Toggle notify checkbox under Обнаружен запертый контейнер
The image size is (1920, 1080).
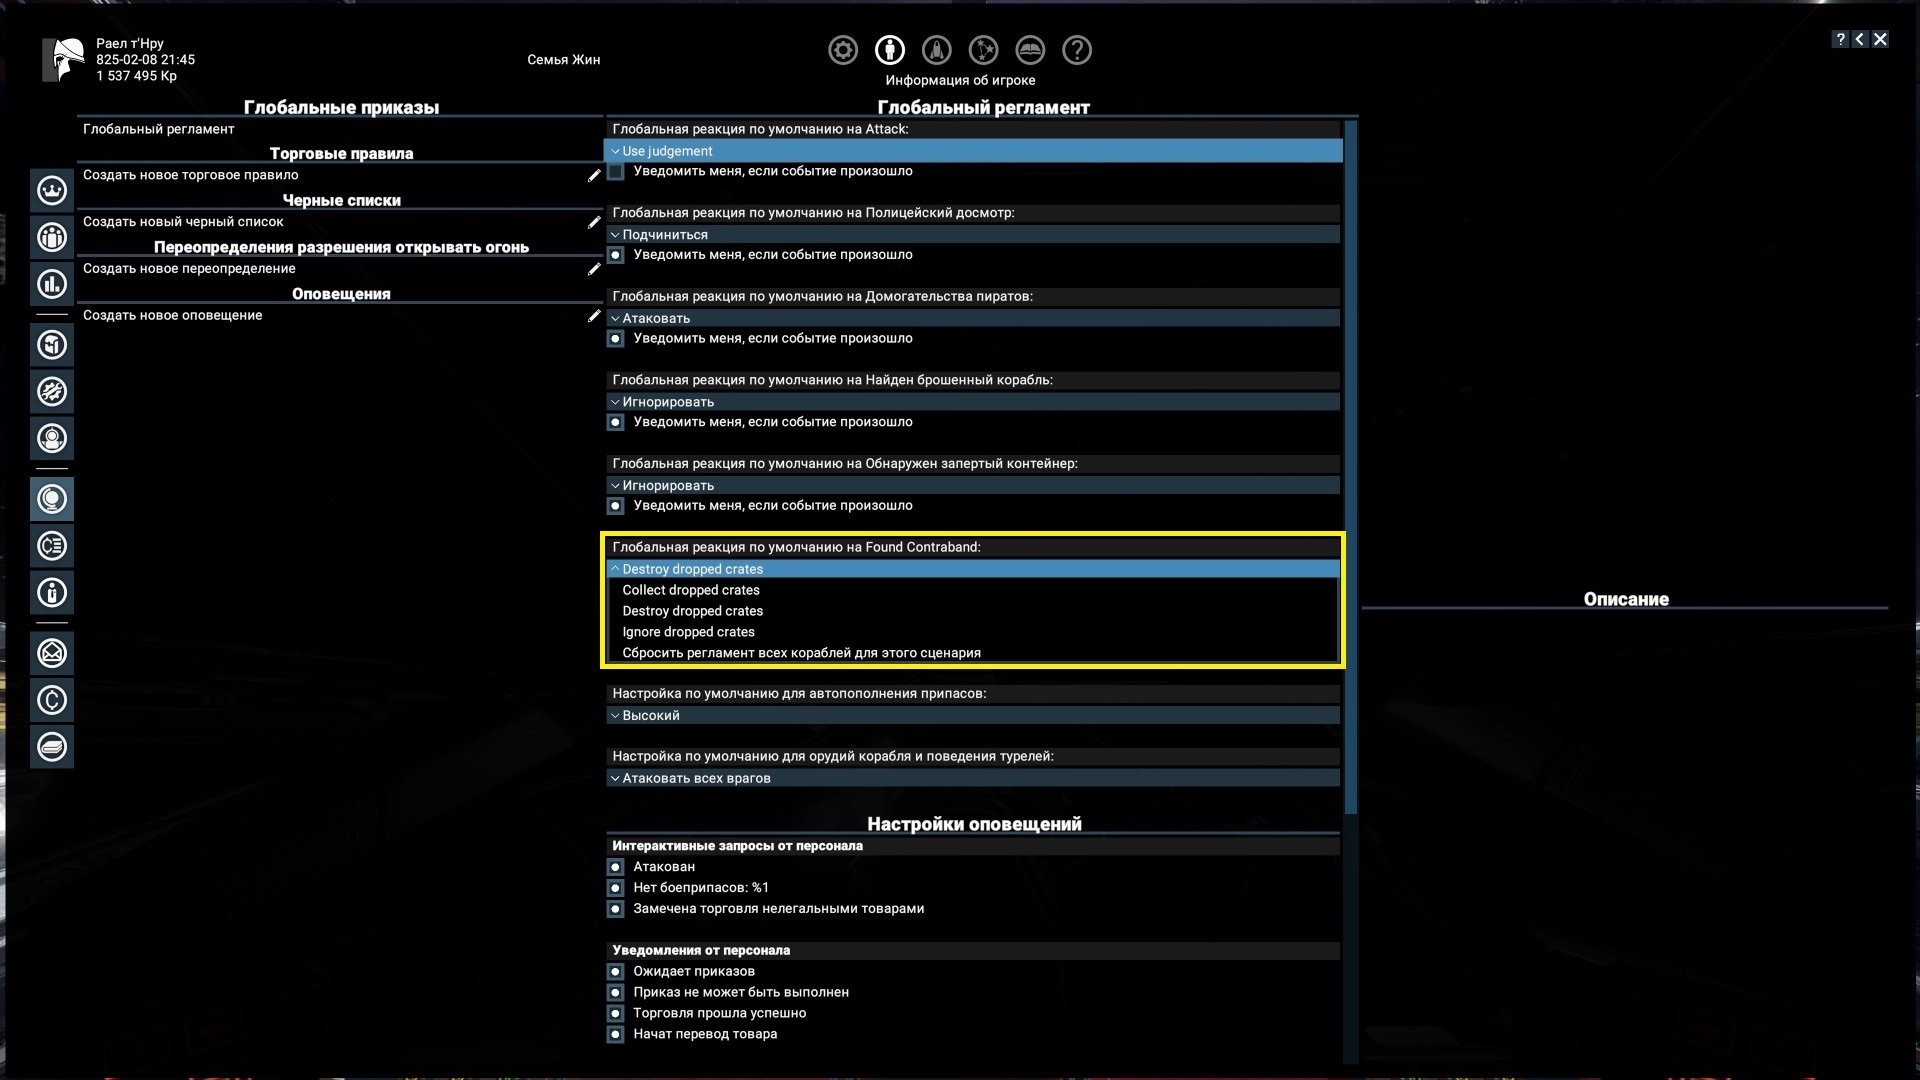click(x=616, y=506)
